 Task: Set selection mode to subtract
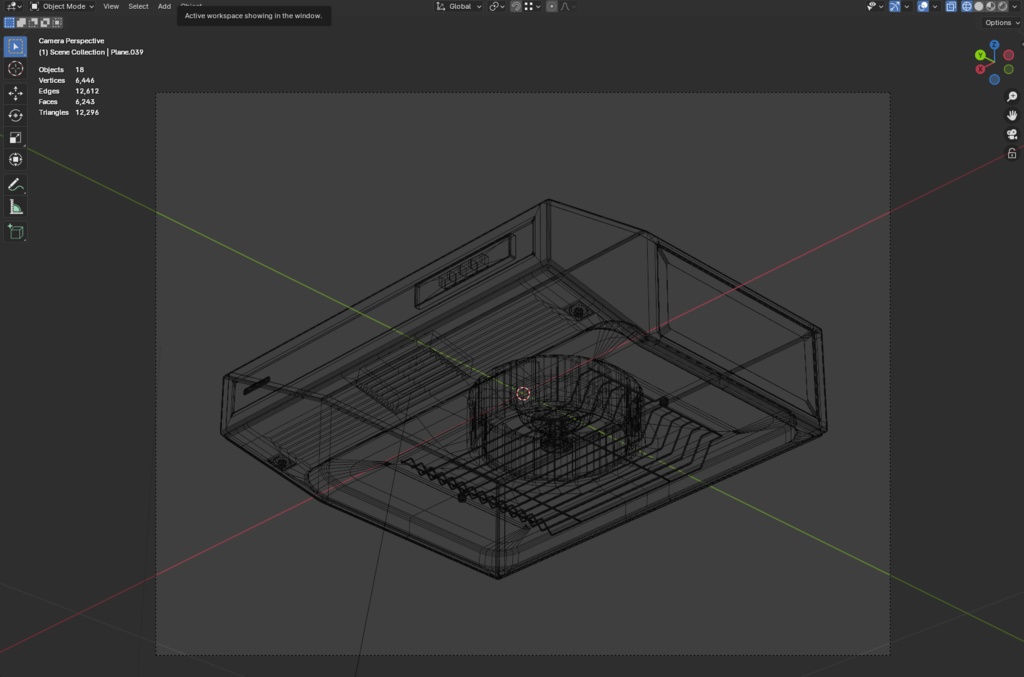pyautogui.click(x=33, y=22)
